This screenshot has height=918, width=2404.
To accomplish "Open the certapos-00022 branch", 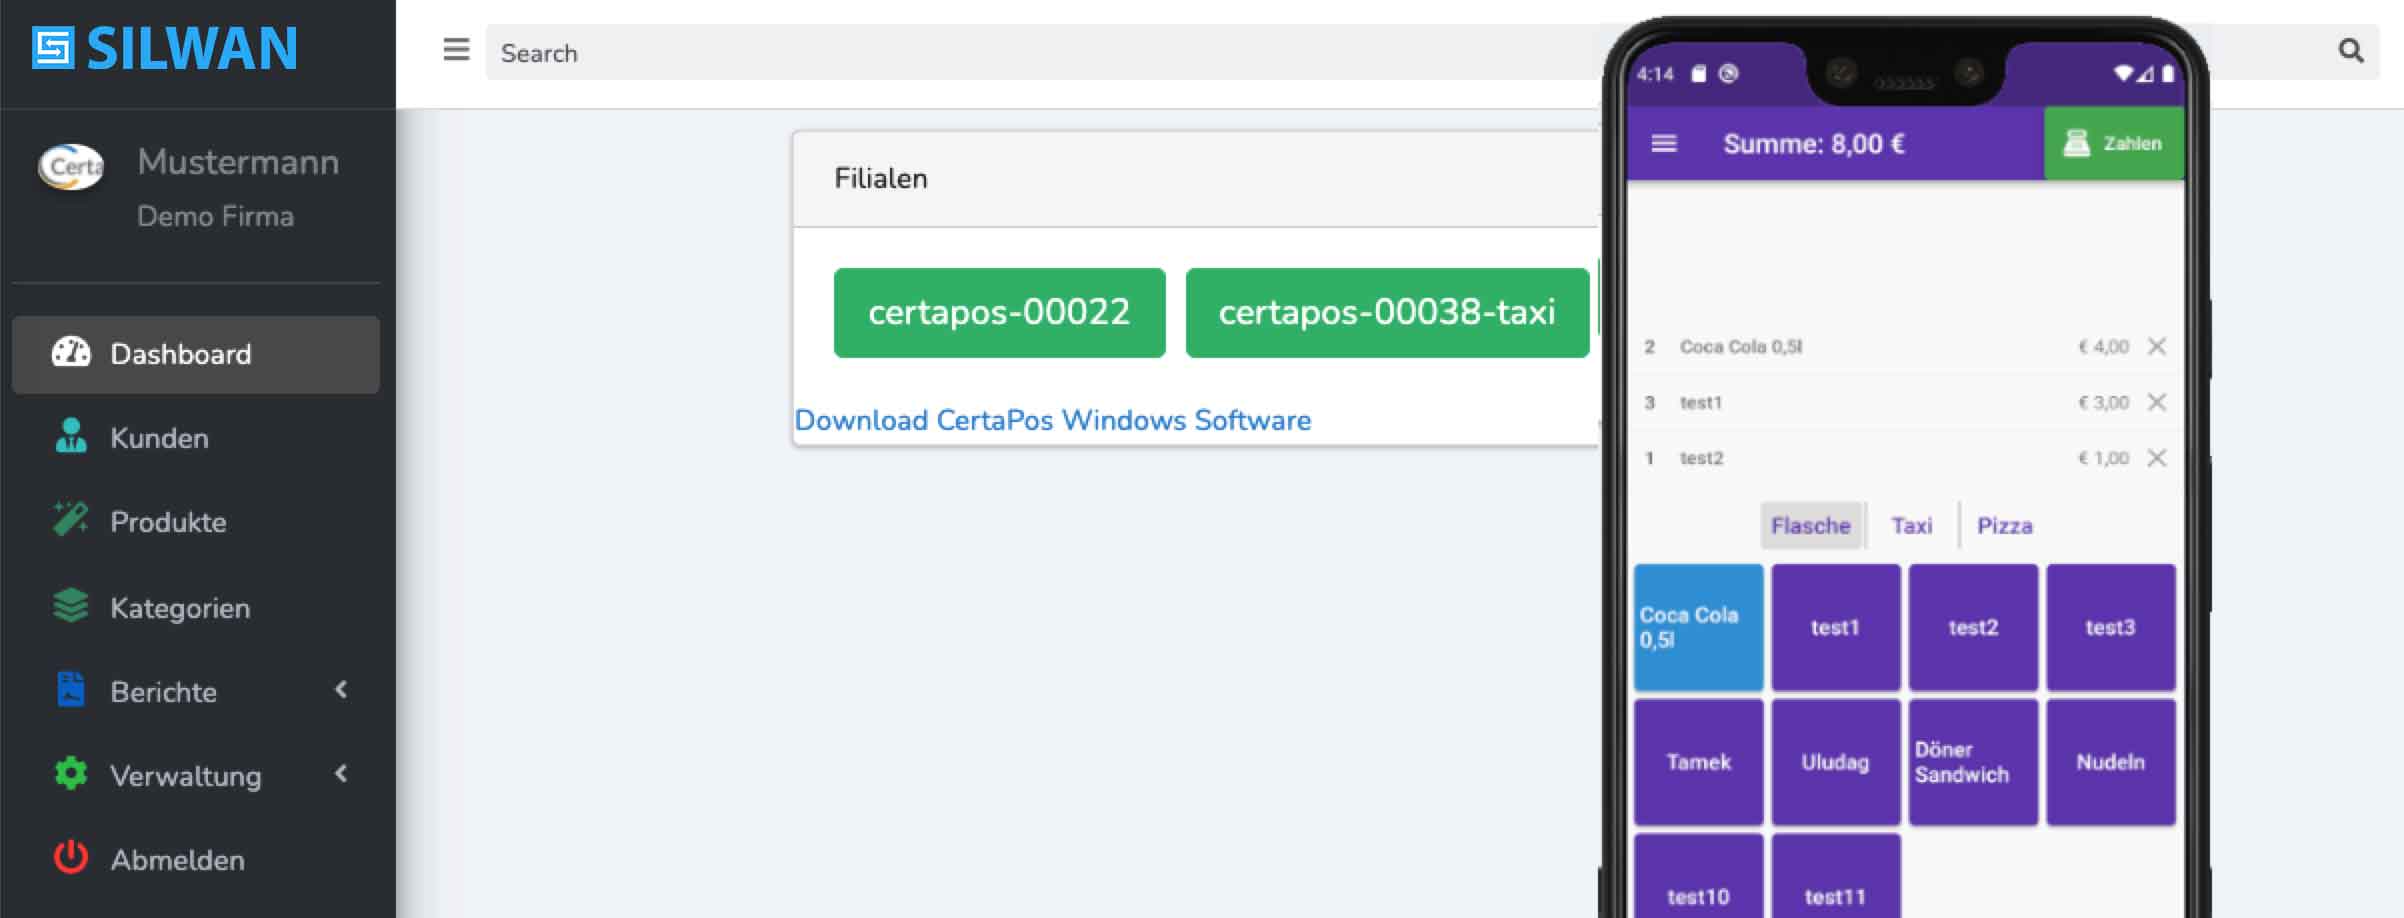I will 999,312.
